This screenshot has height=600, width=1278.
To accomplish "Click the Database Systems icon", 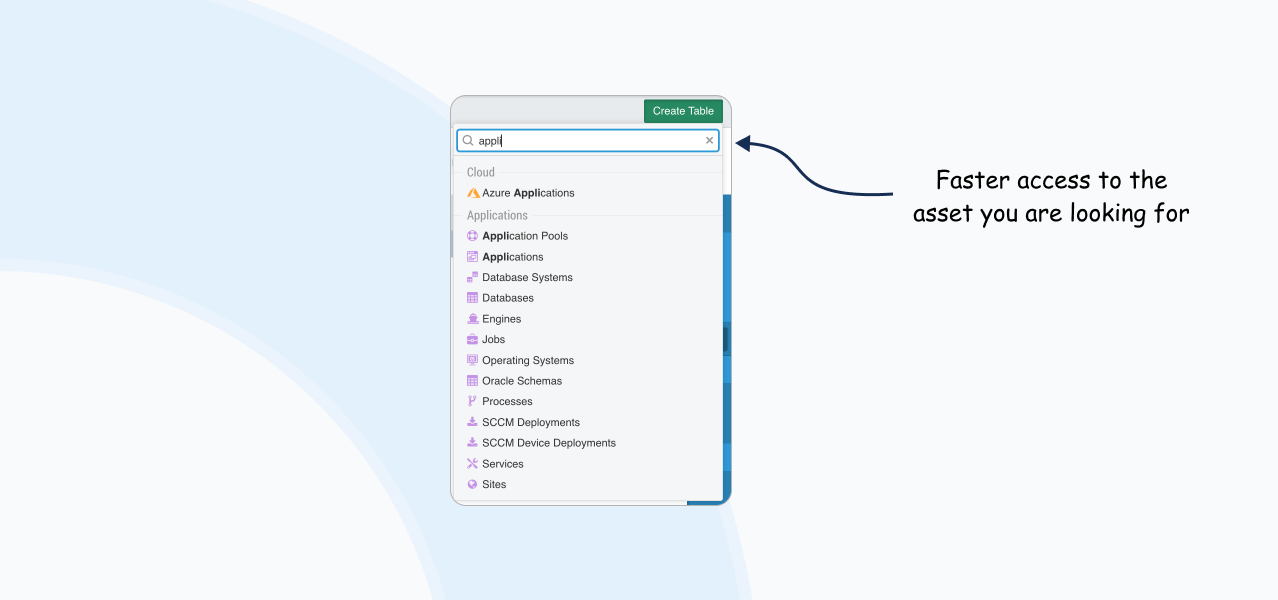I will pos(473,277).
